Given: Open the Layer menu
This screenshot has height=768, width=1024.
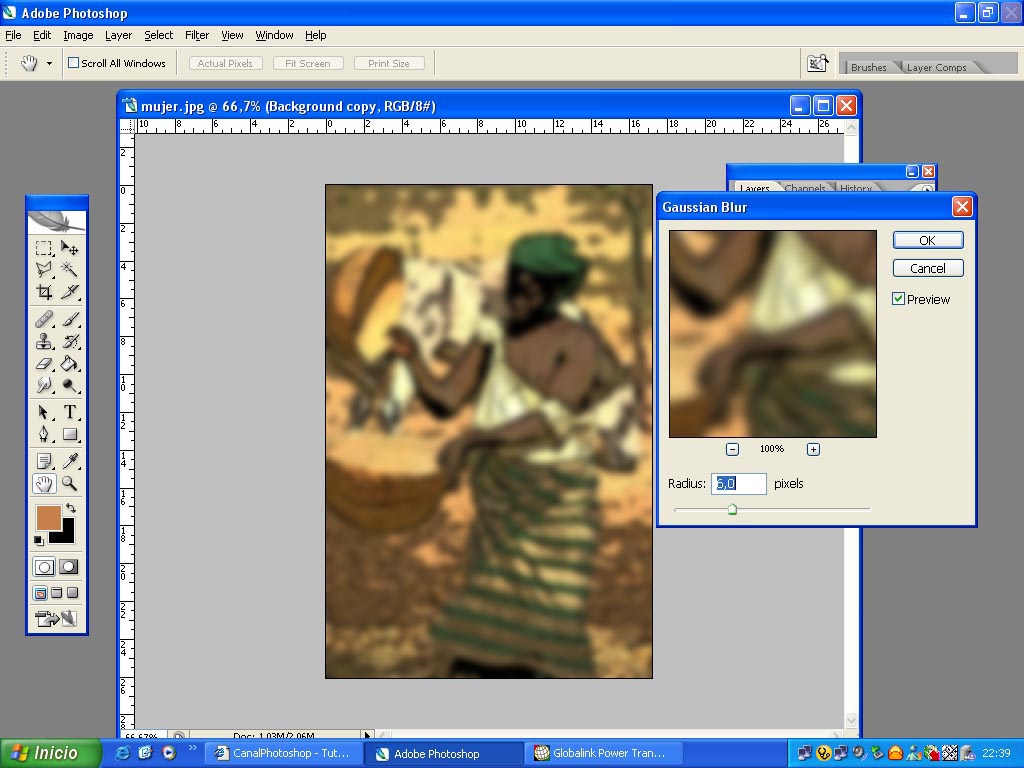Looking at the screenshot, I should [118, 35].
